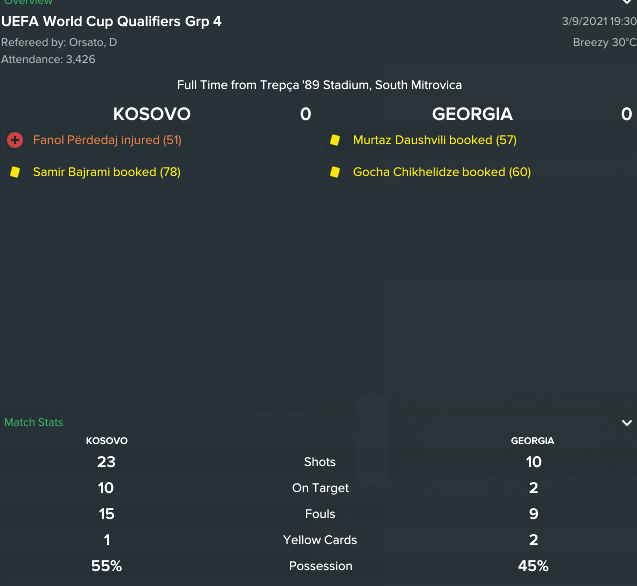Open the Georgia team name in scoreline

click(472, 114)
